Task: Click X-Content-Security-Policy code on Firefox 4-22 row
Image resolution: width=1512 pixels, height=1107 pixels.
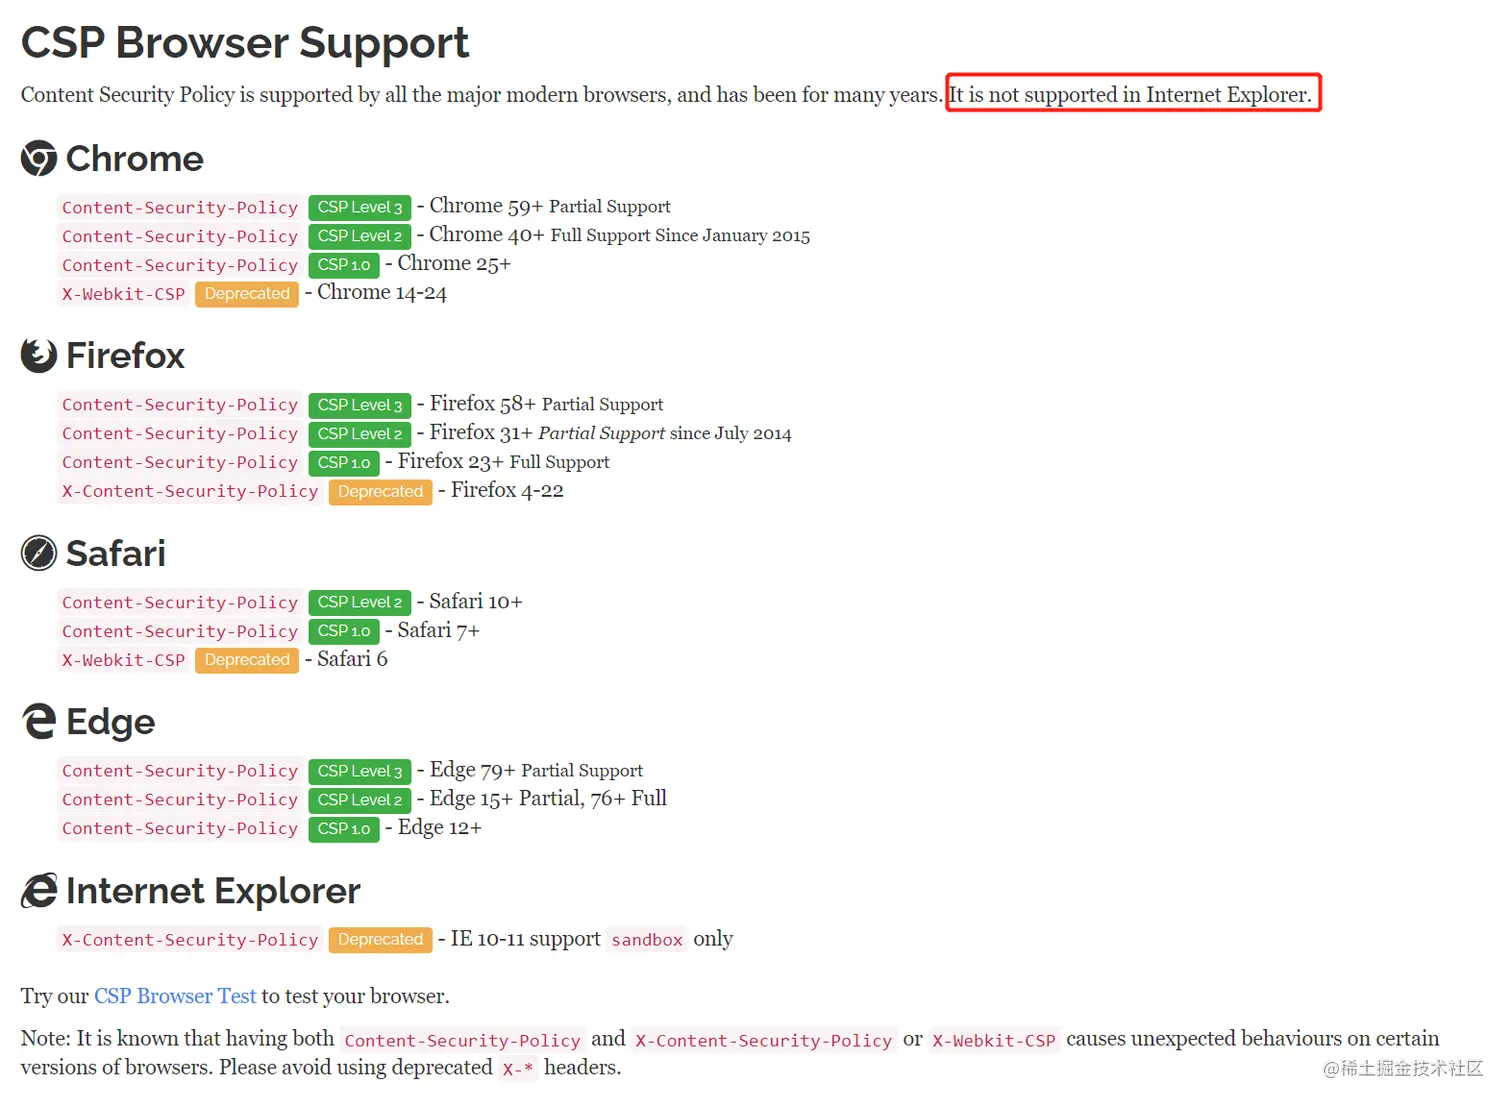Action: click(x=190, y=492)
